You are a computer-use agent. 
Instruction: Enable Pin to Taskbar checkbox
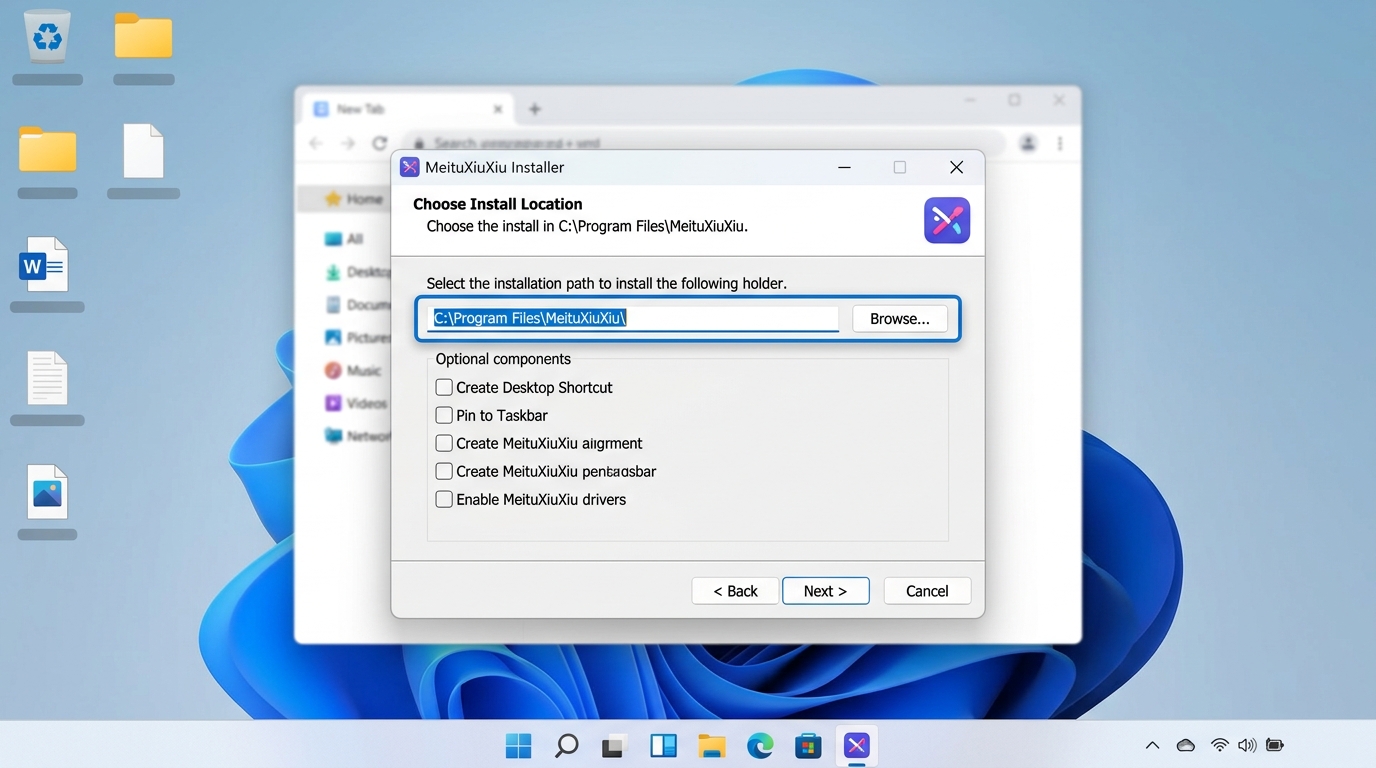click(x=444, y=415)
